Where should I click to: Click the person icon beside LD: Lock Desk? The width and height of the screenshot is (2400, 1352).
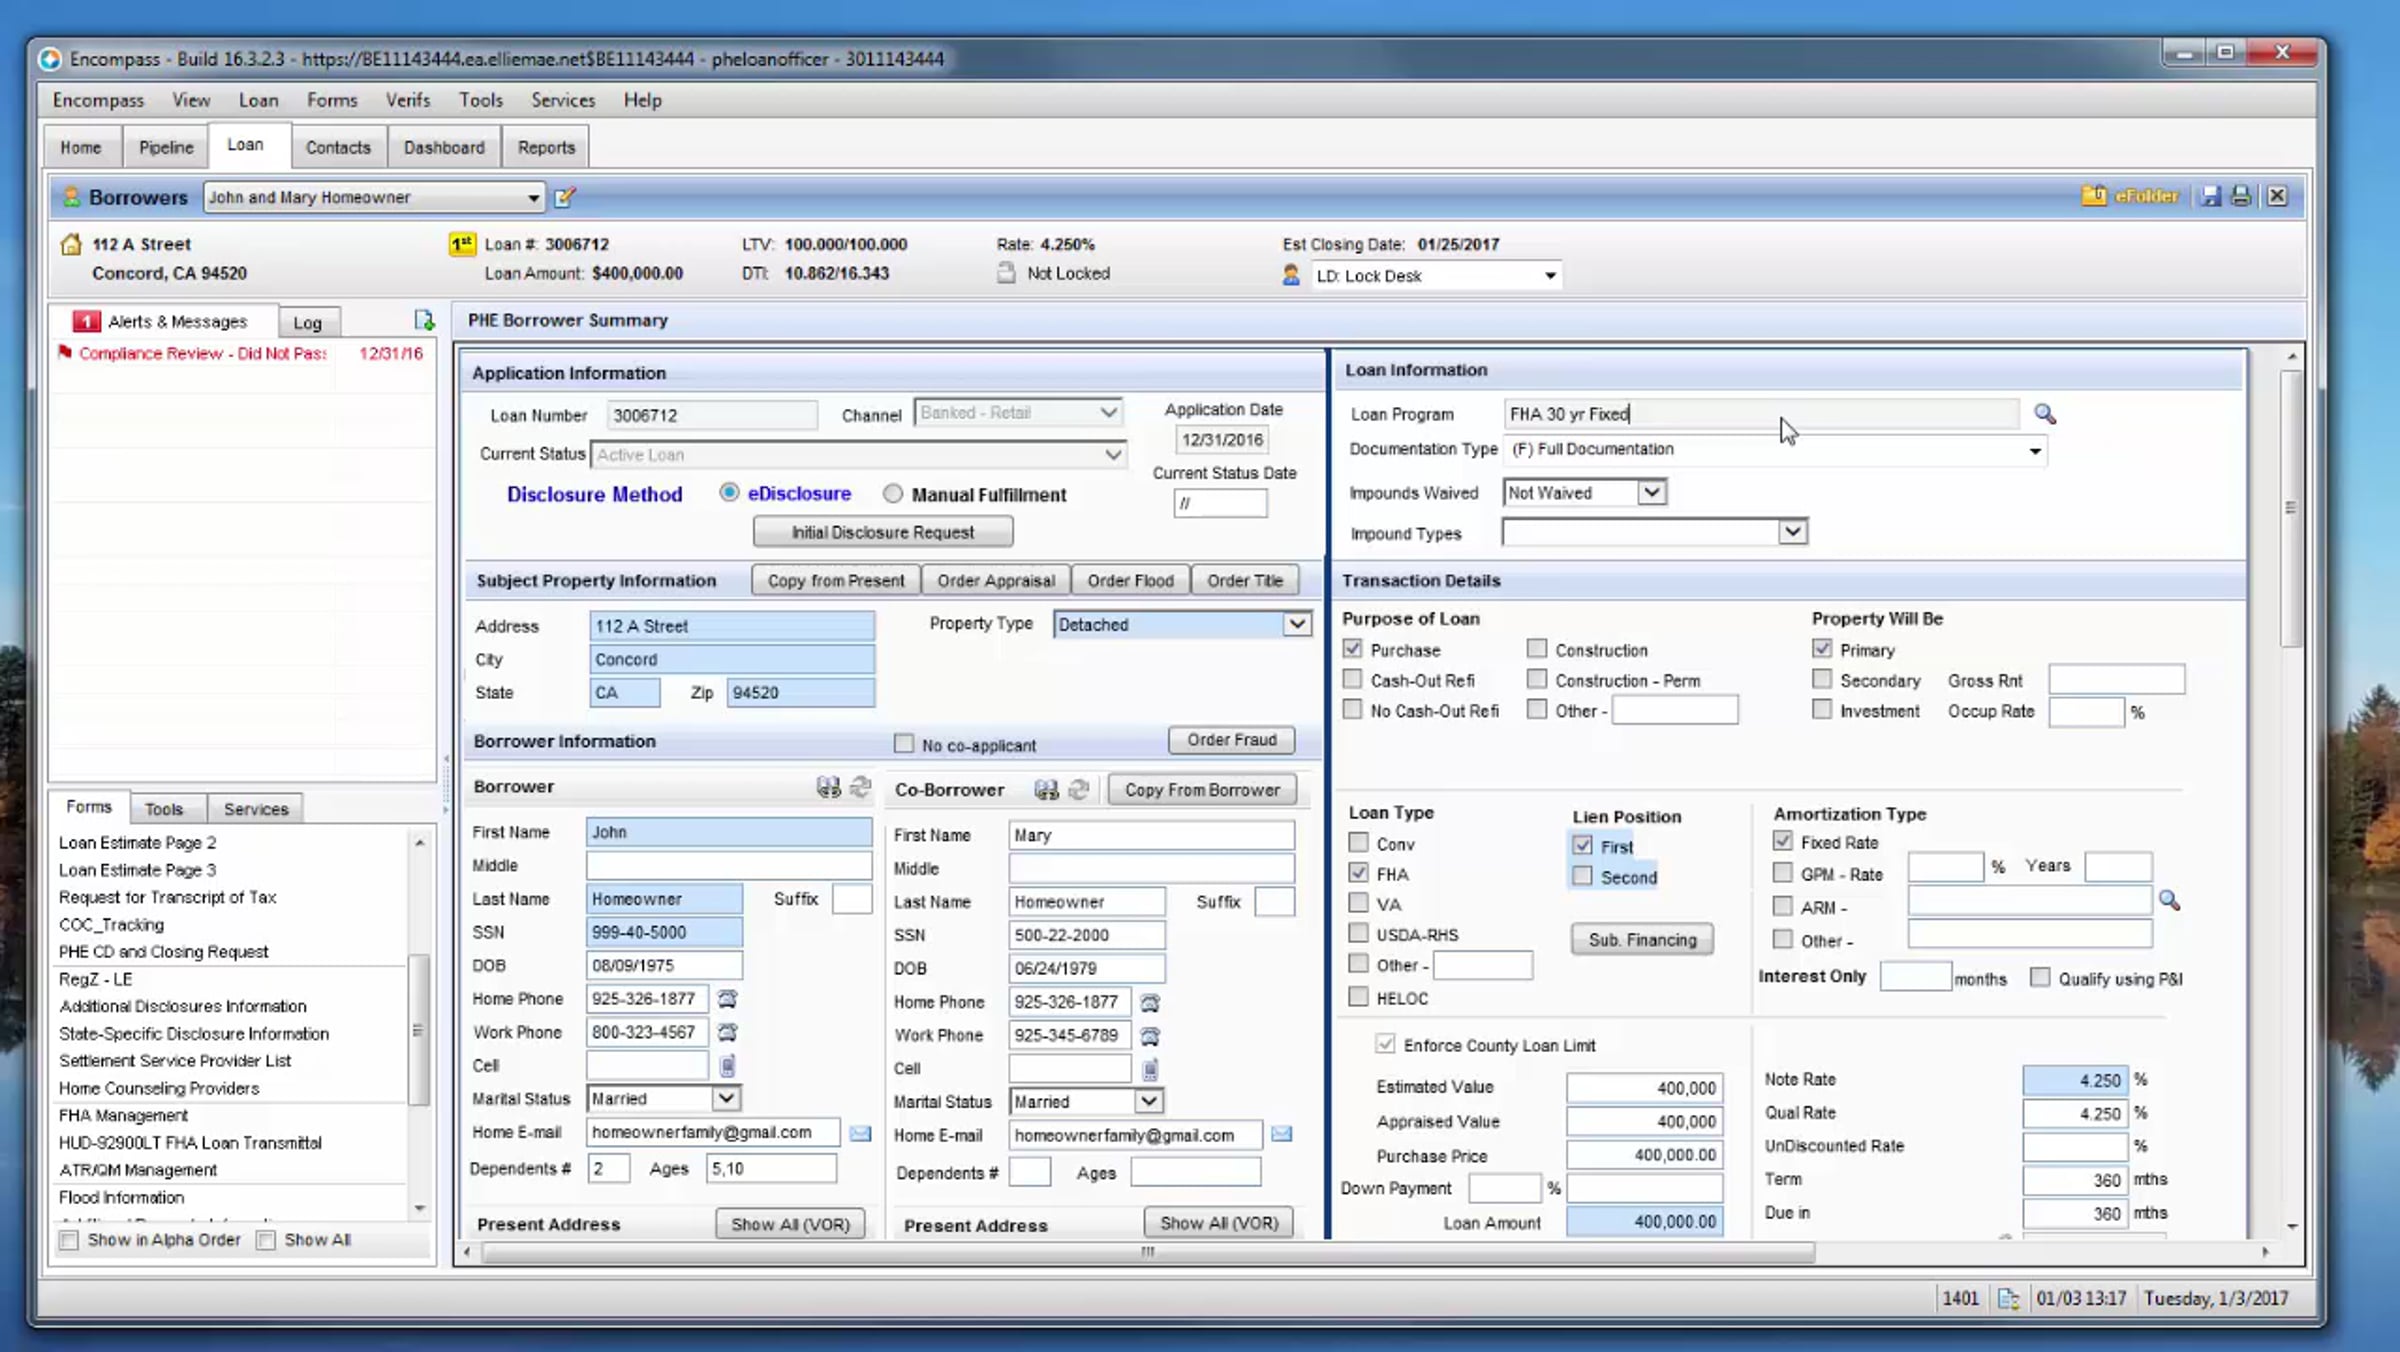pyautogui.click(x=1291, y=274)
